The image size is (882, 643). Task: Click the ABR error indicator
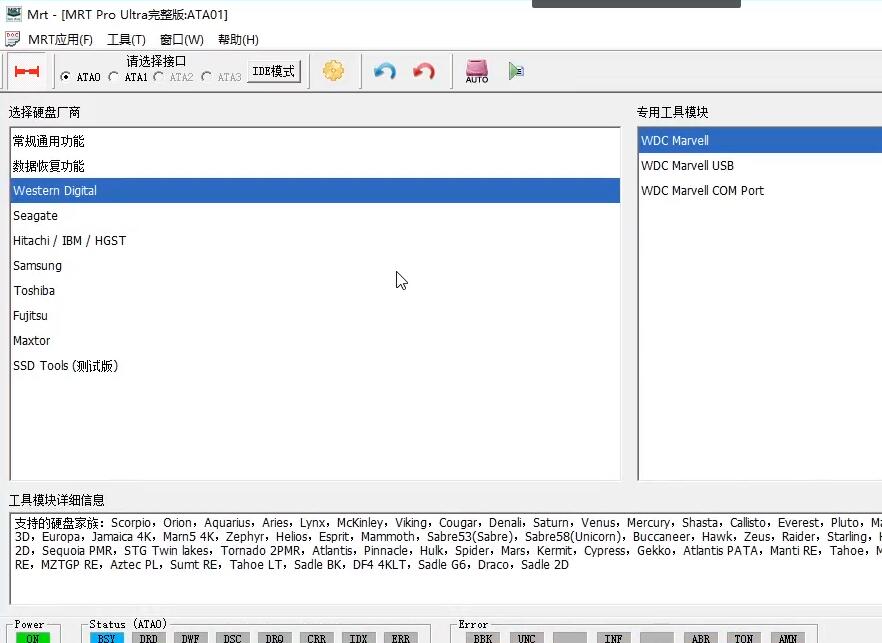tap(700, 638)
